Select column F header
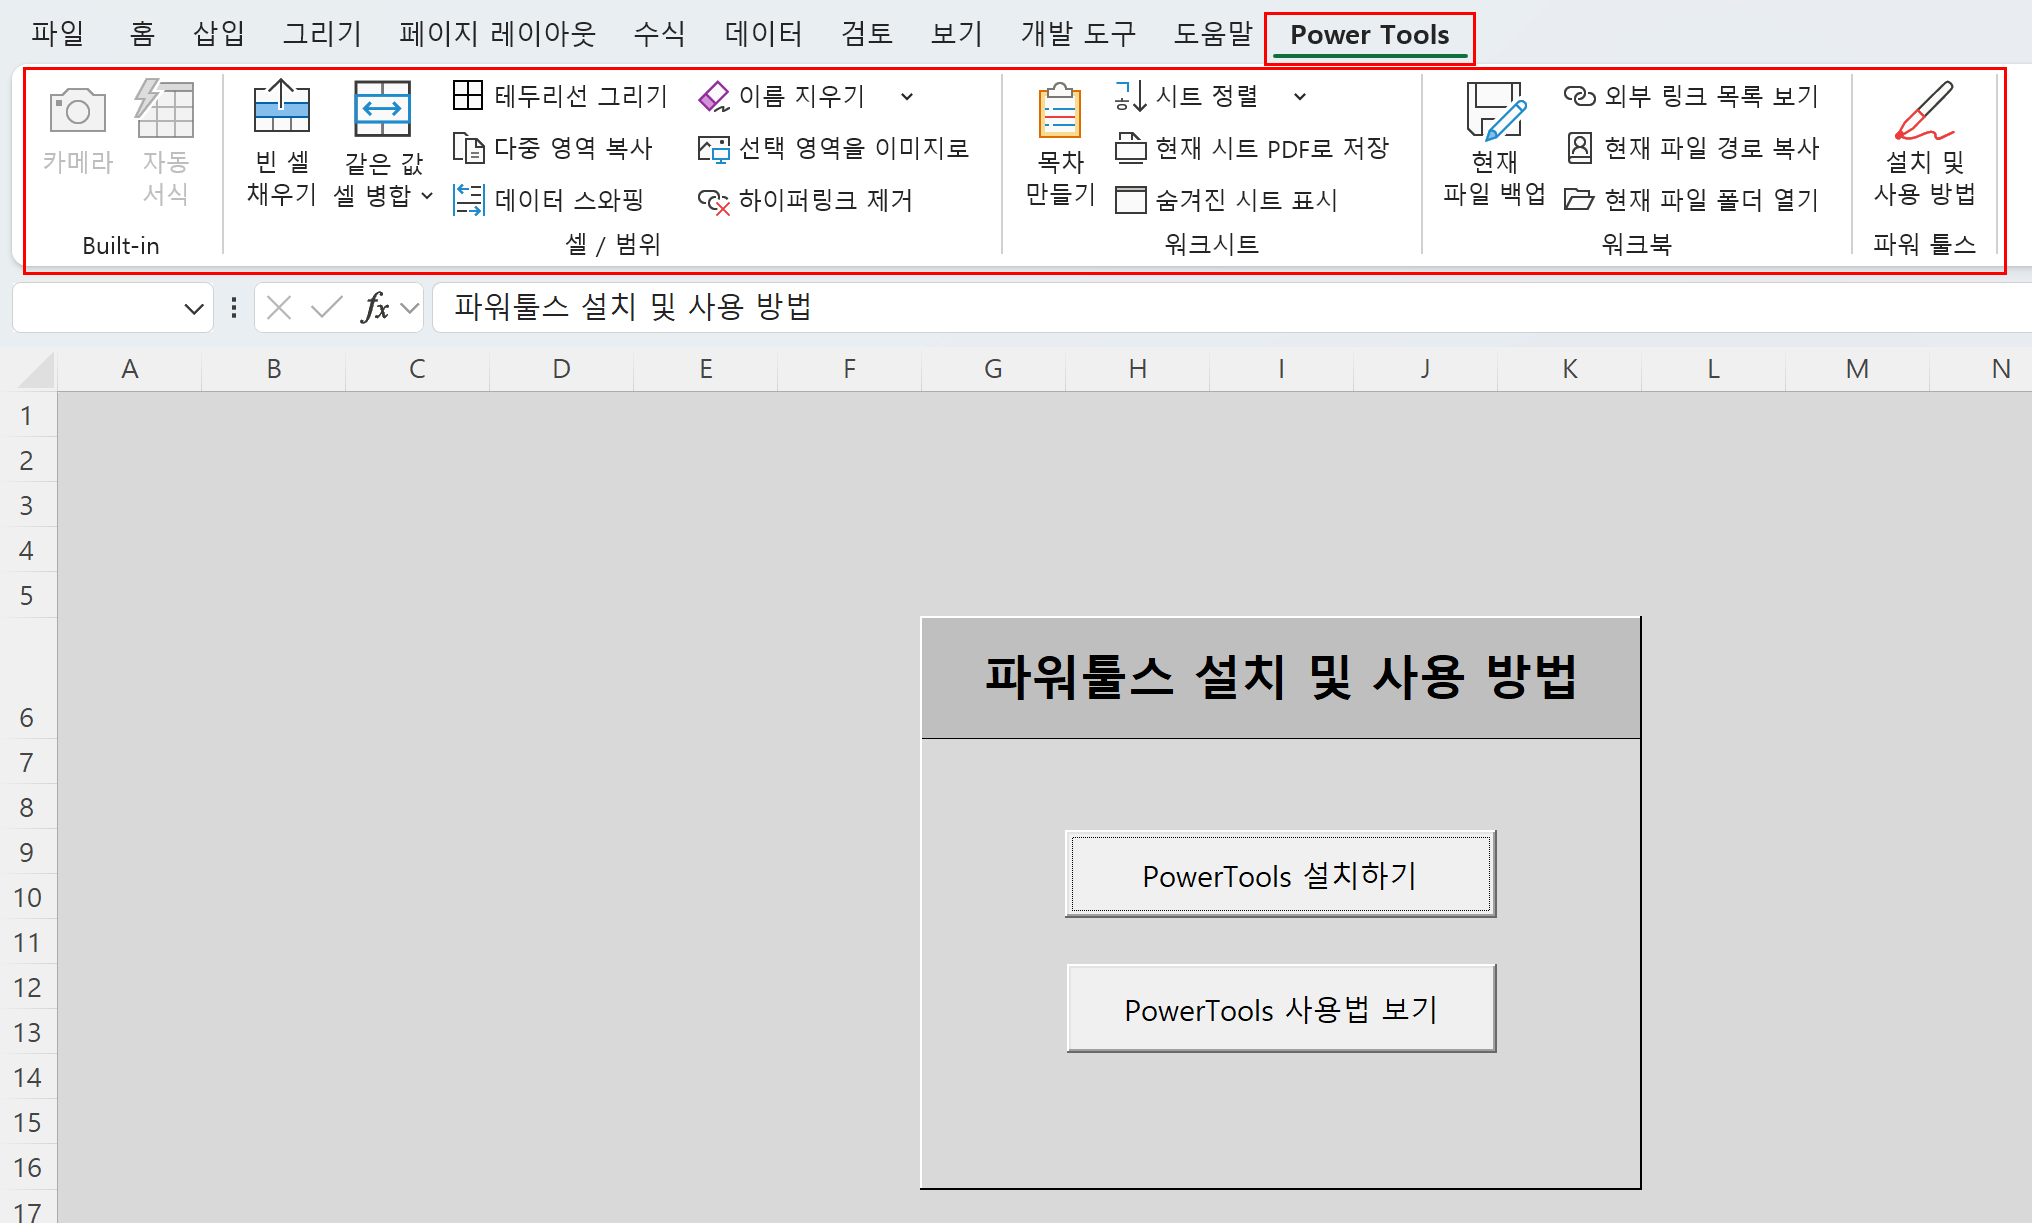 point(849,369)
